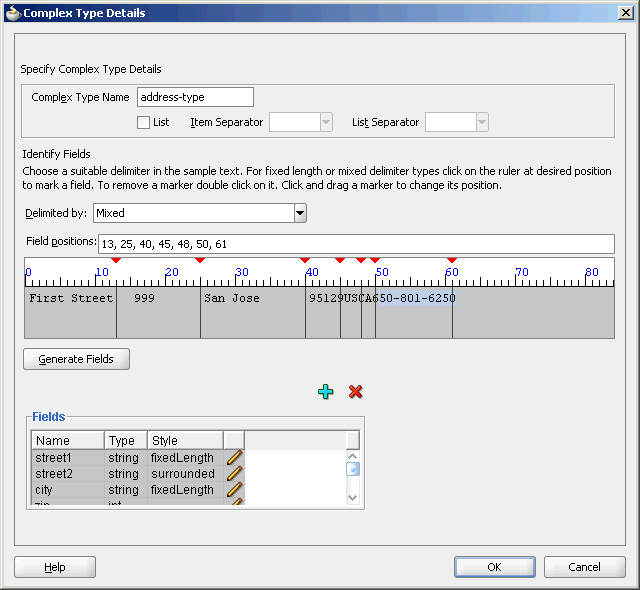Viewport: 640px width, 590px height.
Task: Select the ruler marker at position 25
Action: [x=200, y=260]
